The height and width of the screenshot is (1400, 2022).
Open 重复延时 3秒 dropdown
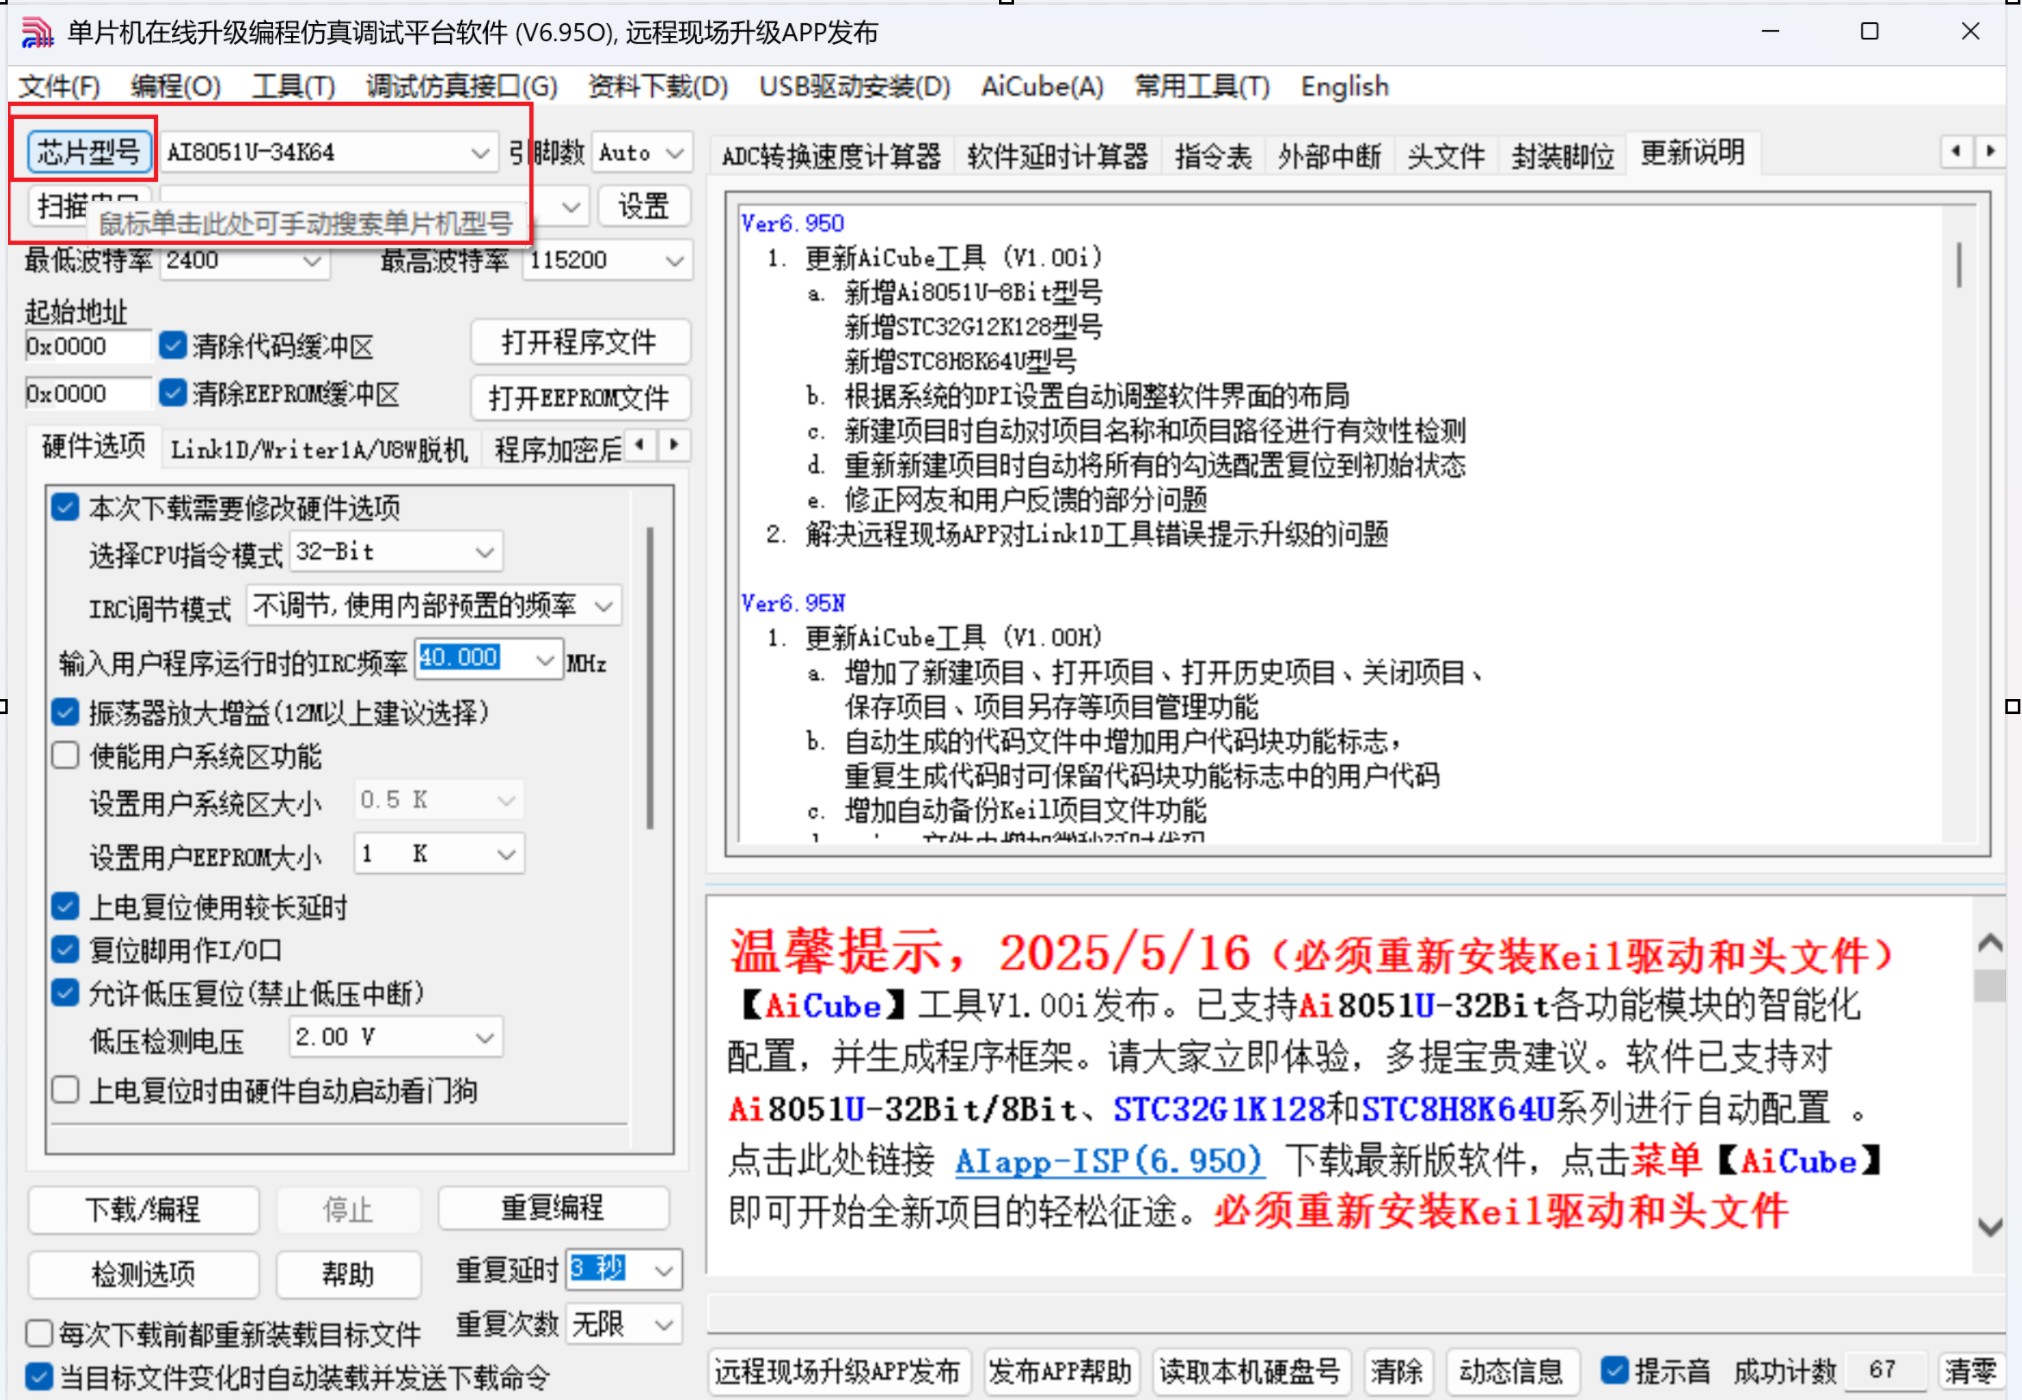(x=624, y=1270)
